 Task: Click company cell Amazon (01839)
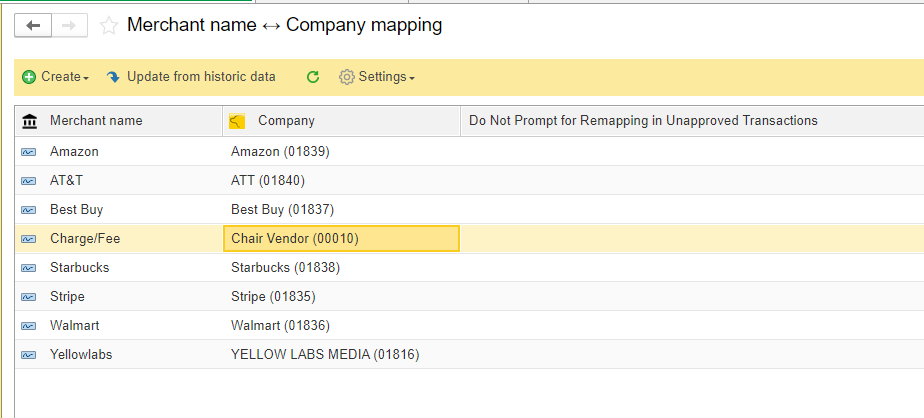tap(341, 152)
